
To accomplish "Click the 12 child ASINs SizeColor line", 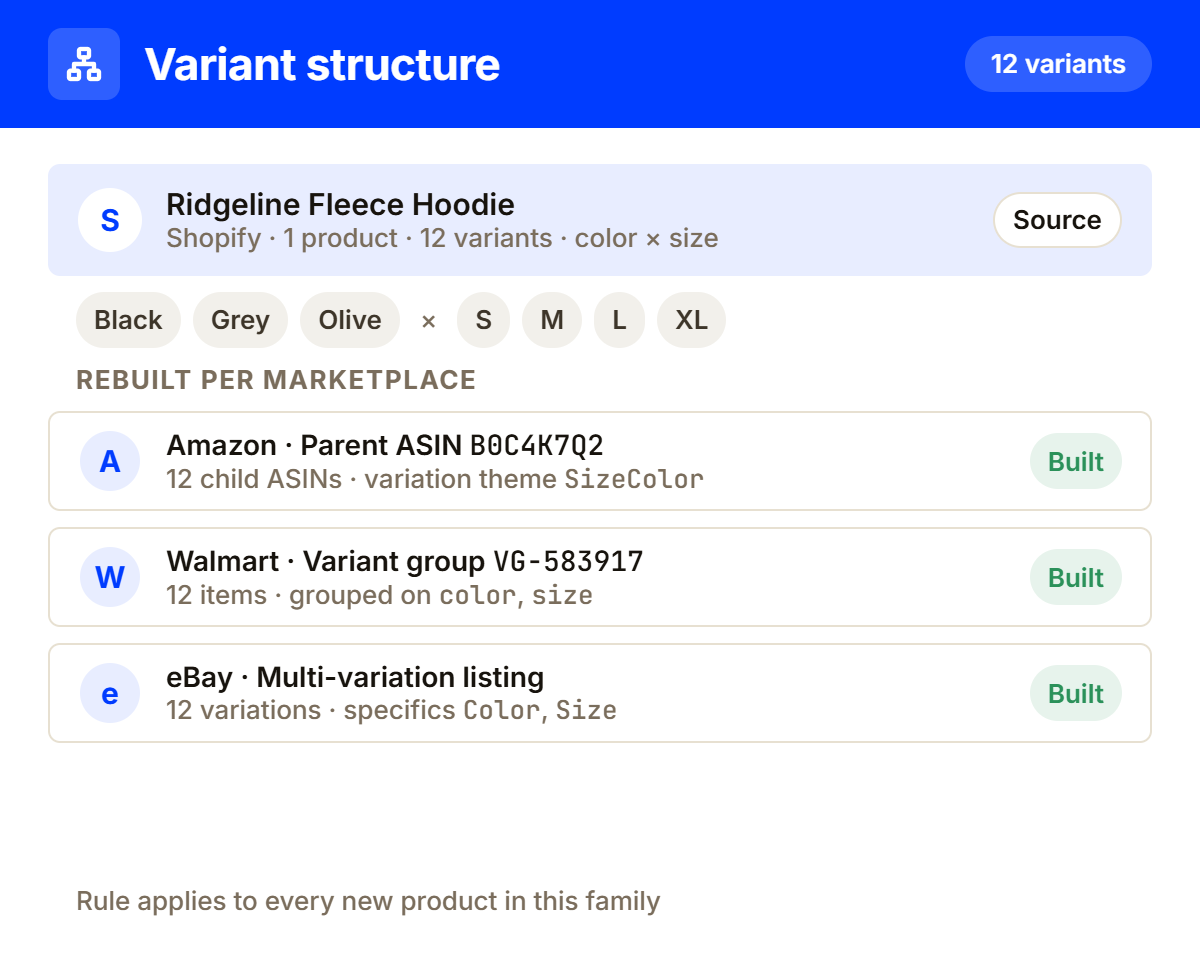I will (435, 479).
